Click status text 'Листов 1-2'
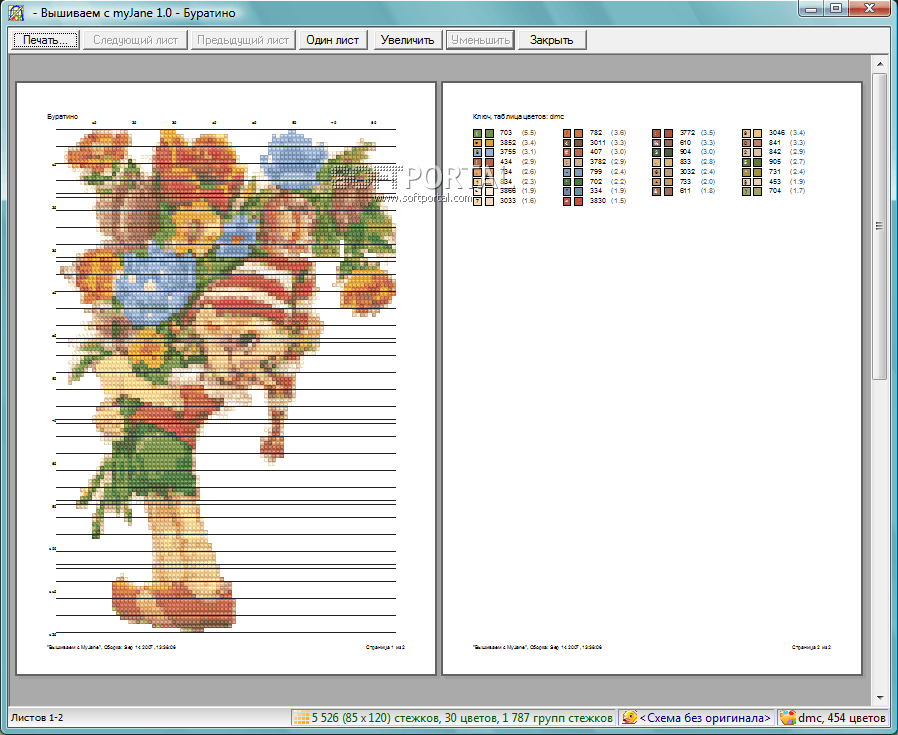 click(37, 717)
